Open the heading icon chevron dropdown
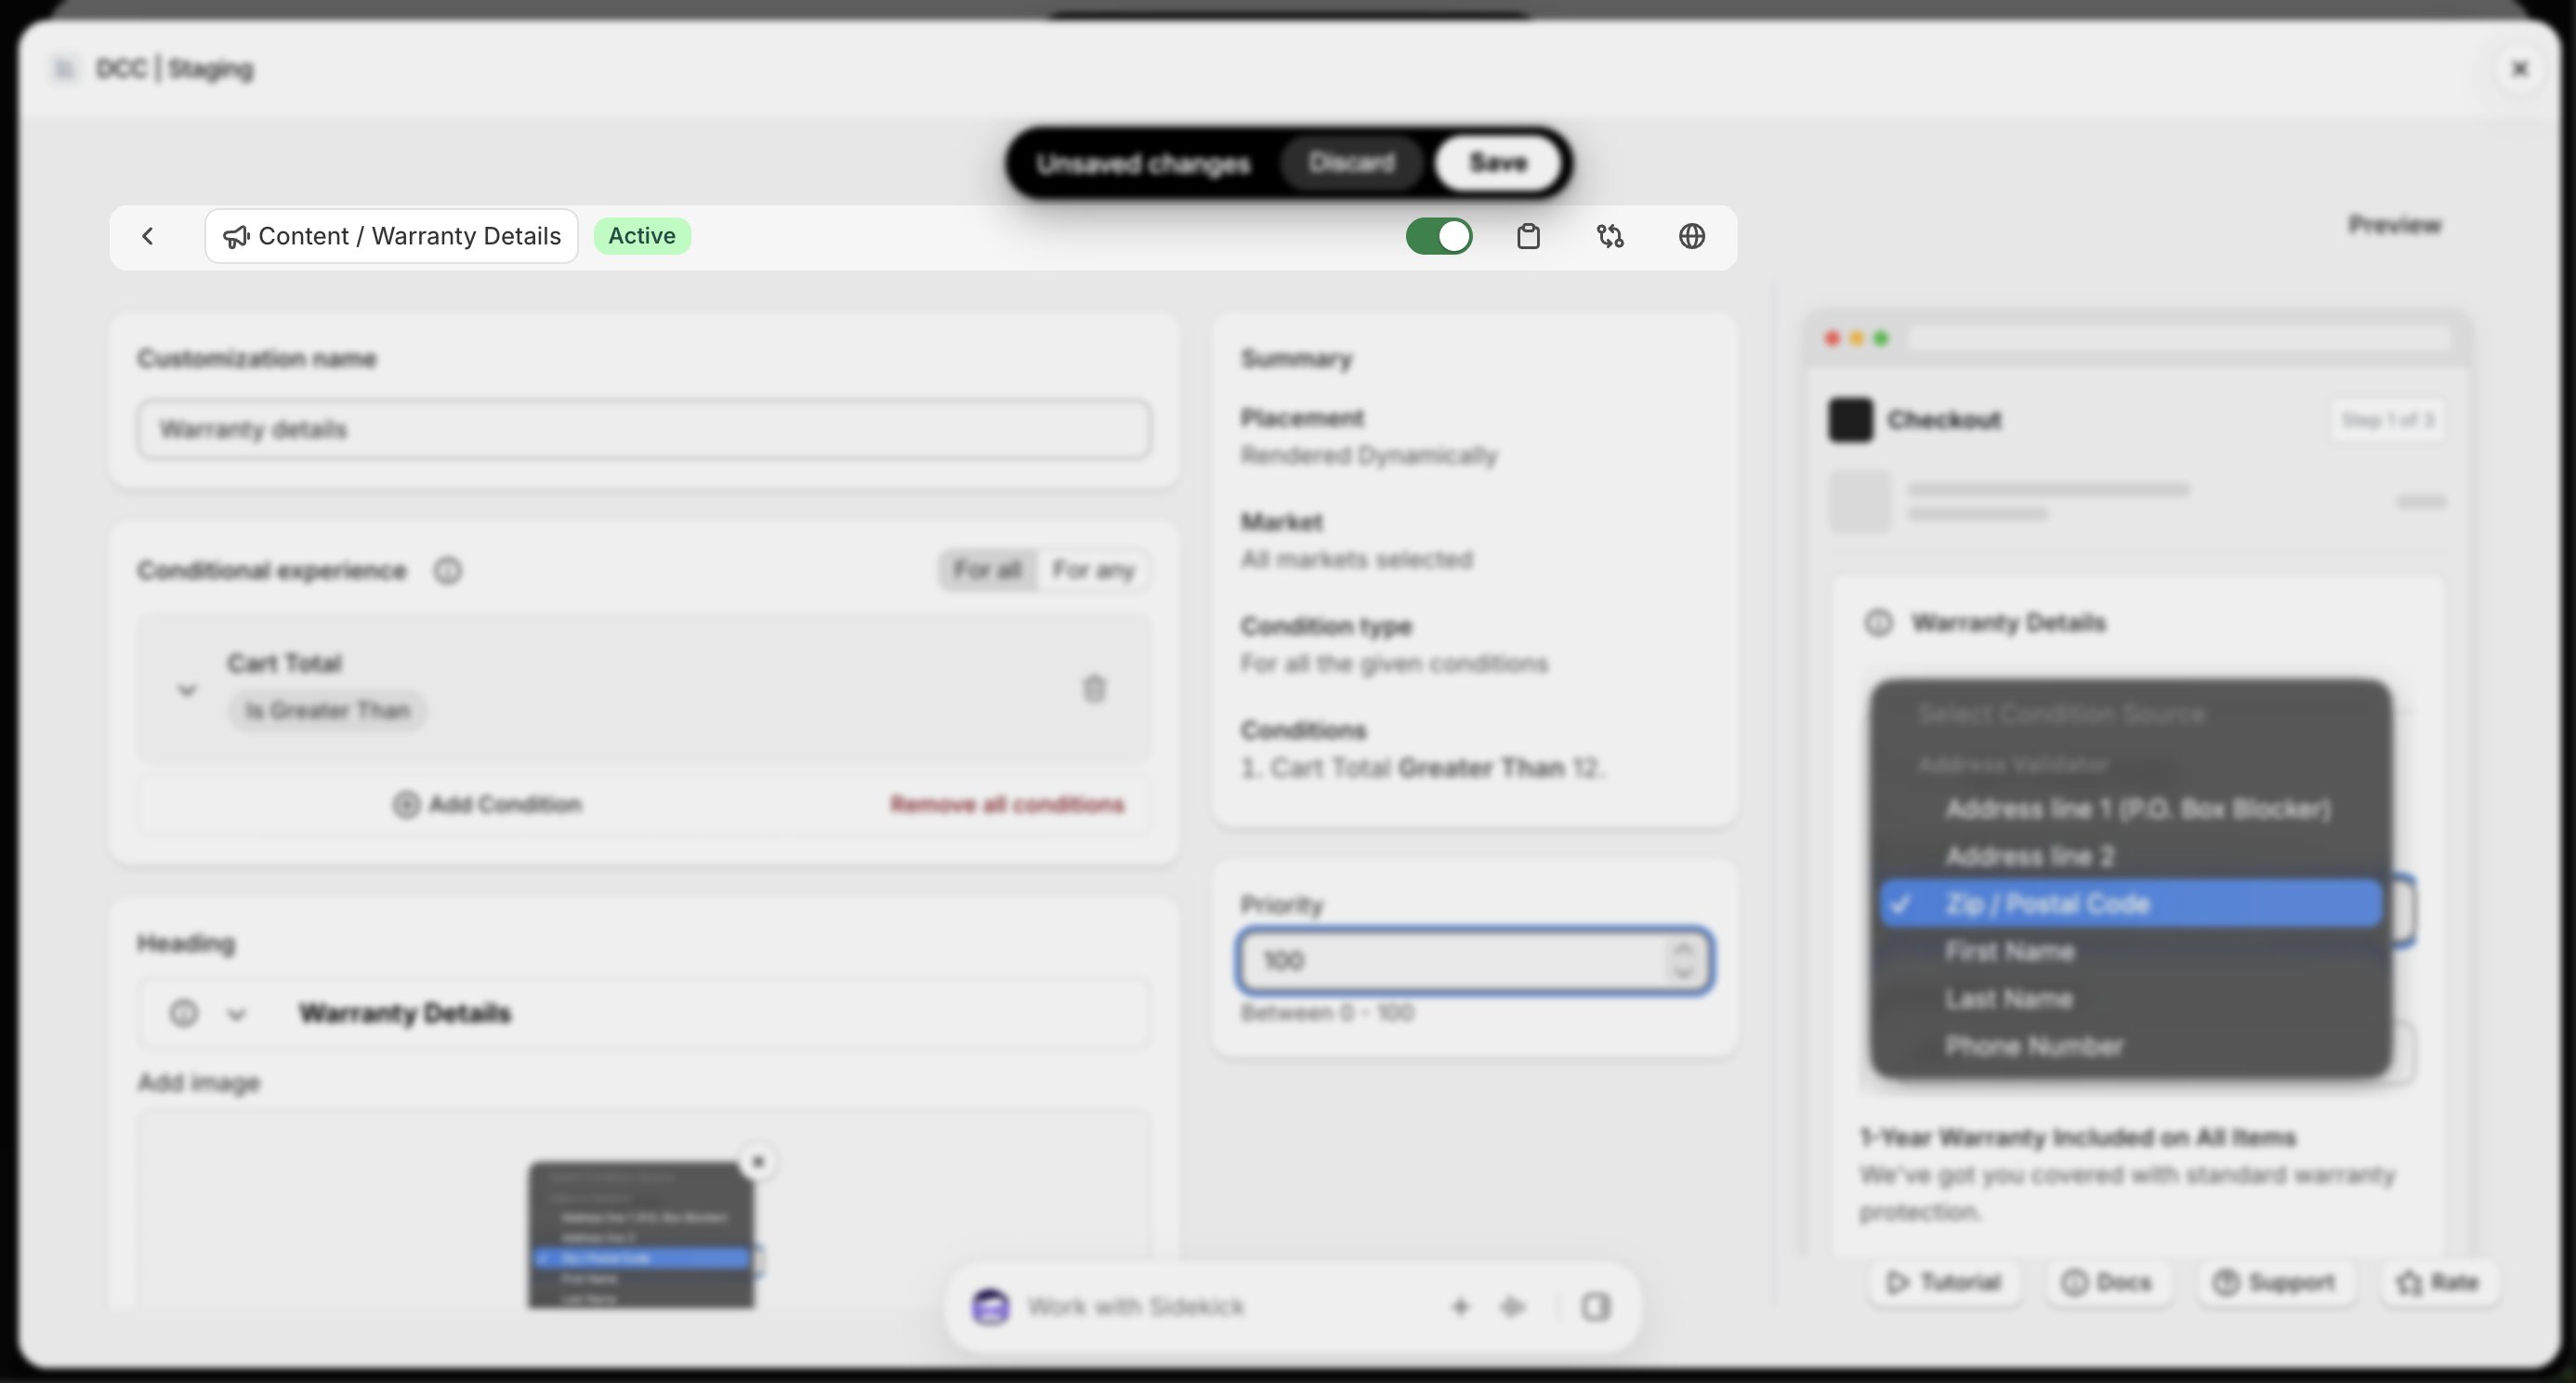Screen dimensions: 2576x1383 [x=236, y=1014]
